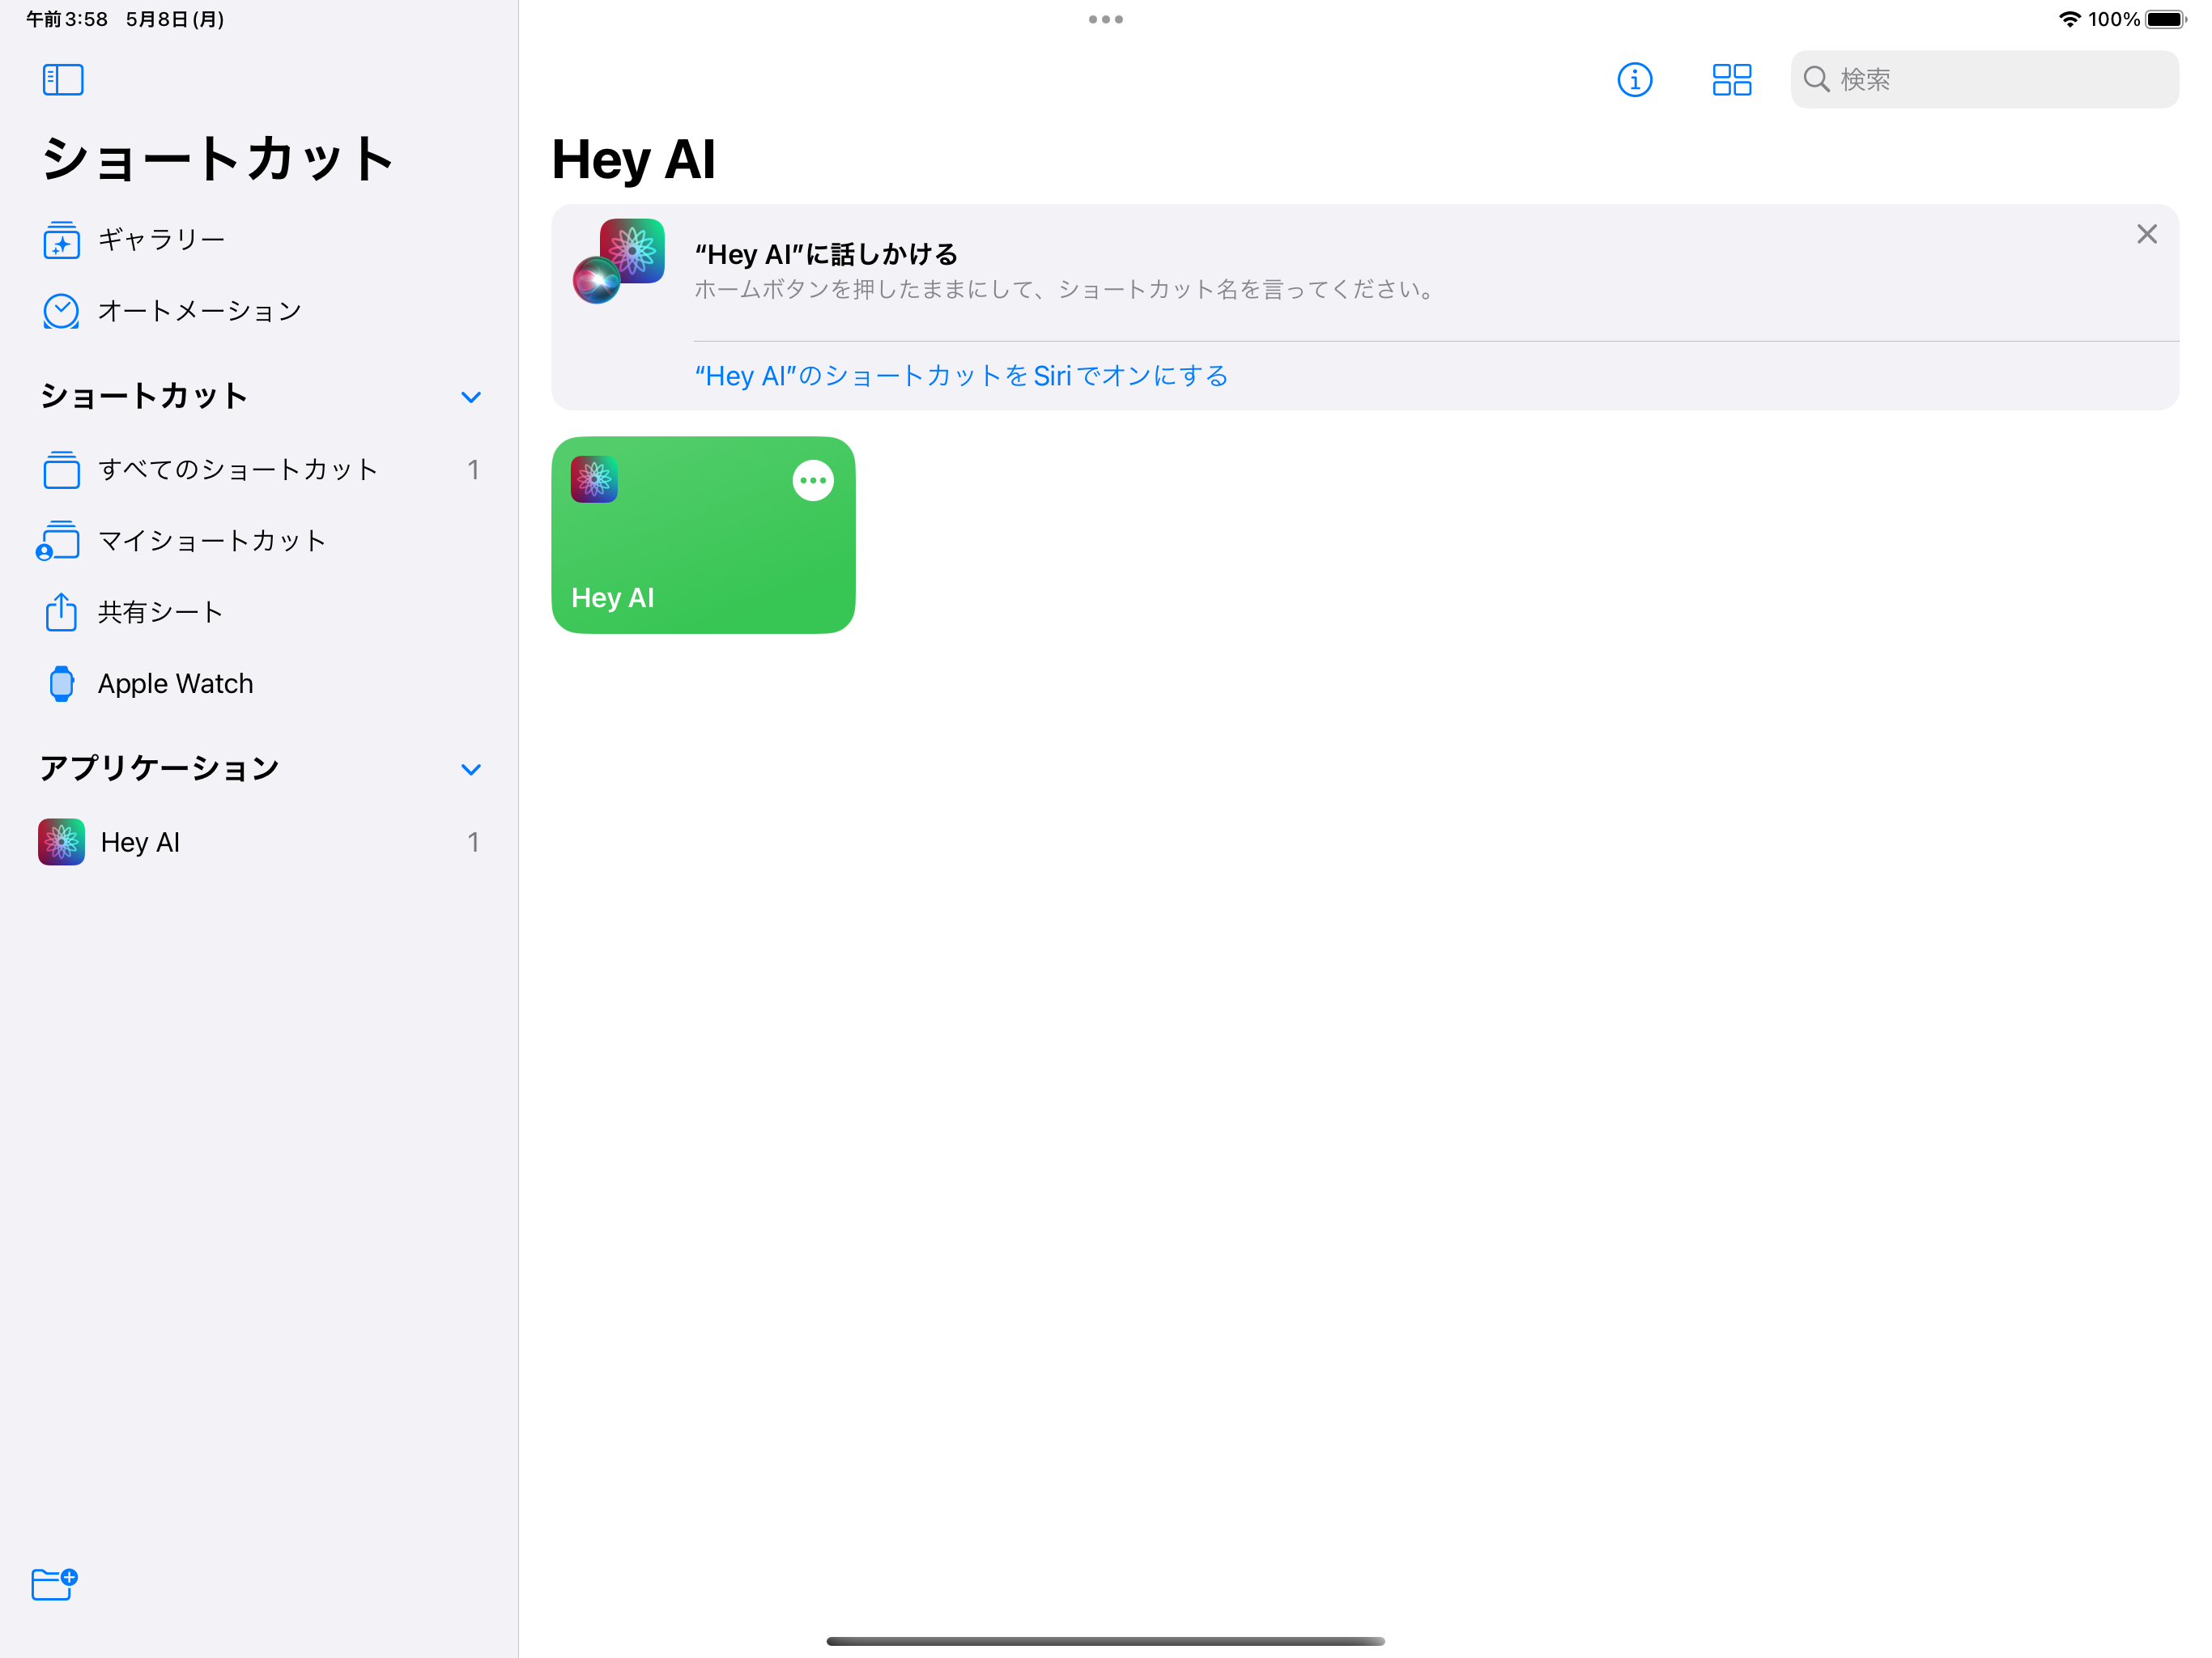Collapse the ショートカット section chevron
The height and width of the screenshot is (1658, 2212).
(471, 397)
